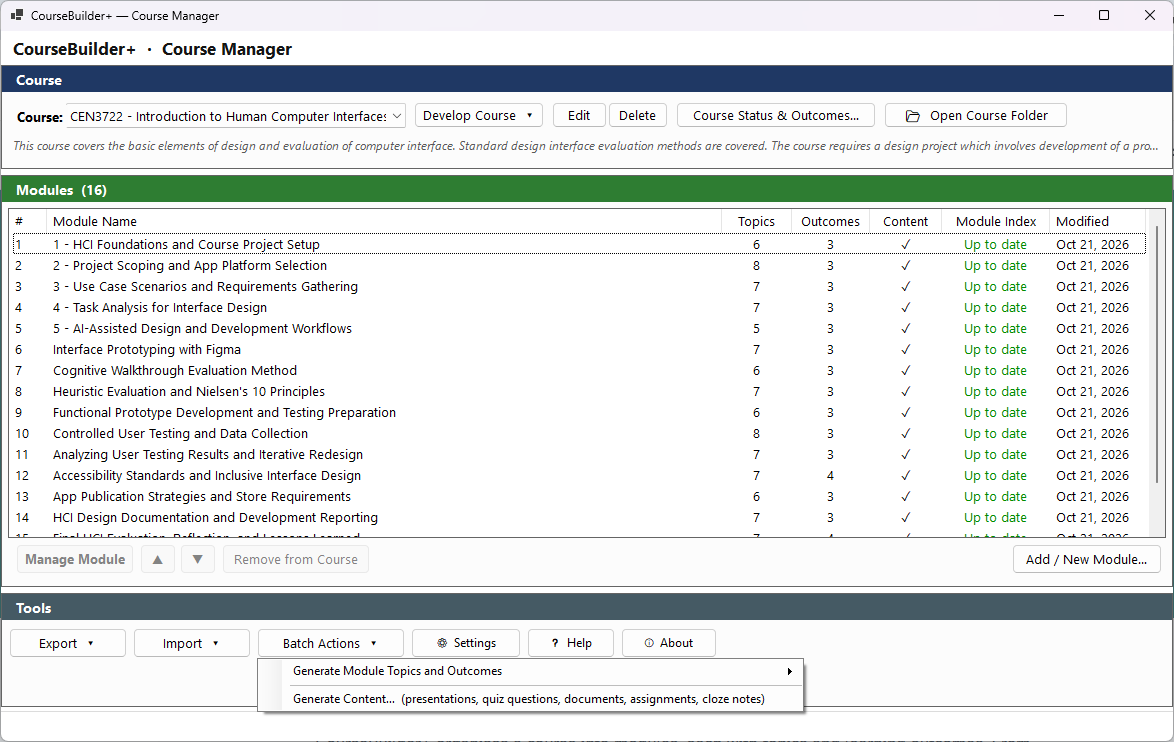Minimize the Course Manager window
Screen dimensions: 1174x742
[x=1059, y=15]
